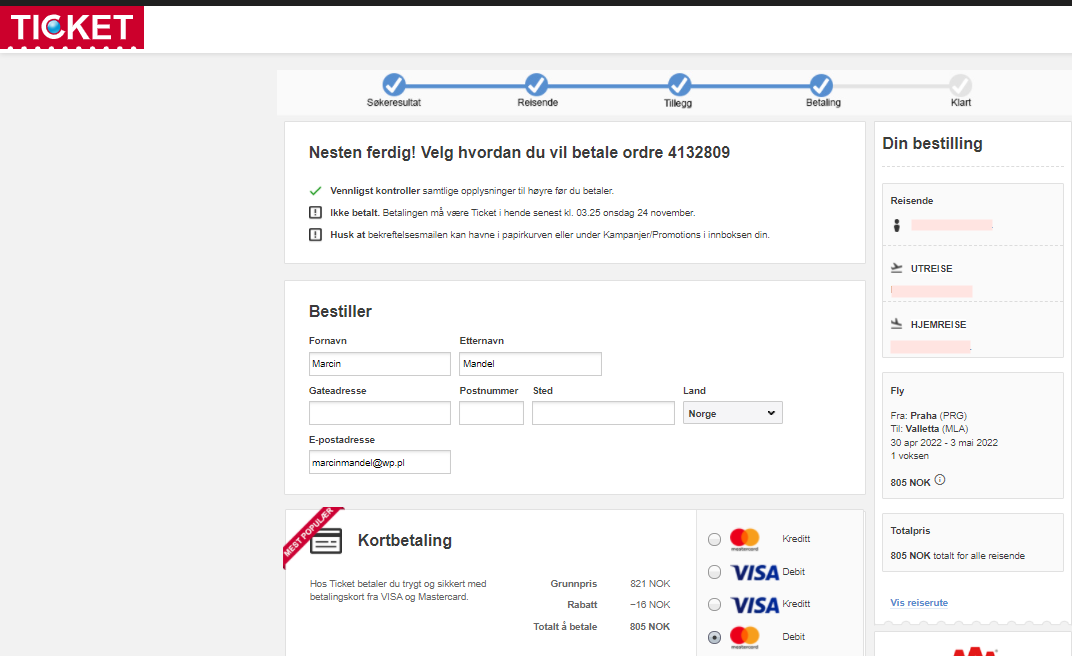The height and width of the screenshot is (656, 1072).
Task: Select Mastercard Kreditt radio button
Action: click(x=714, y=539)
